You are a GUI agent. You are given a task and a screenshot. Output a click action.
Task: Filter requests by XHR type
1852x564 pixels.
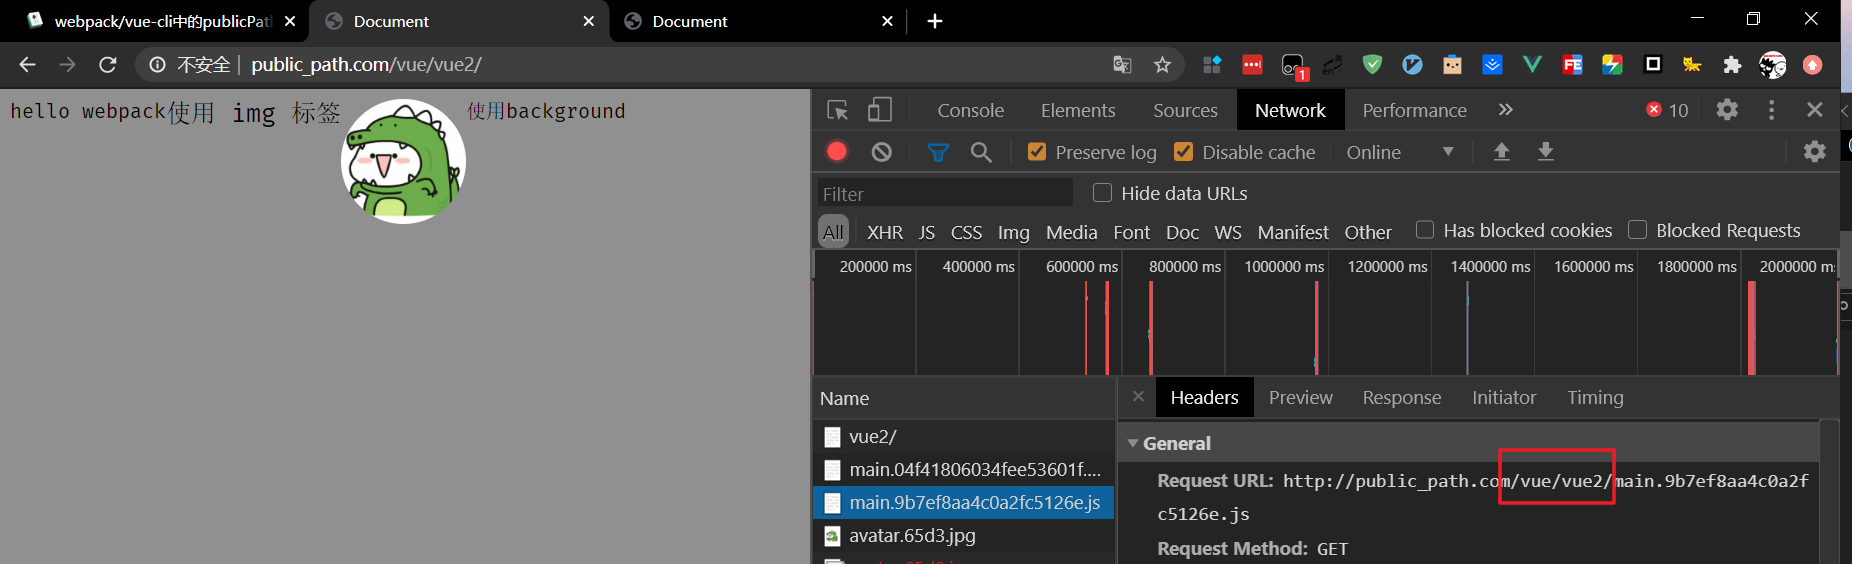click(884, 232)
